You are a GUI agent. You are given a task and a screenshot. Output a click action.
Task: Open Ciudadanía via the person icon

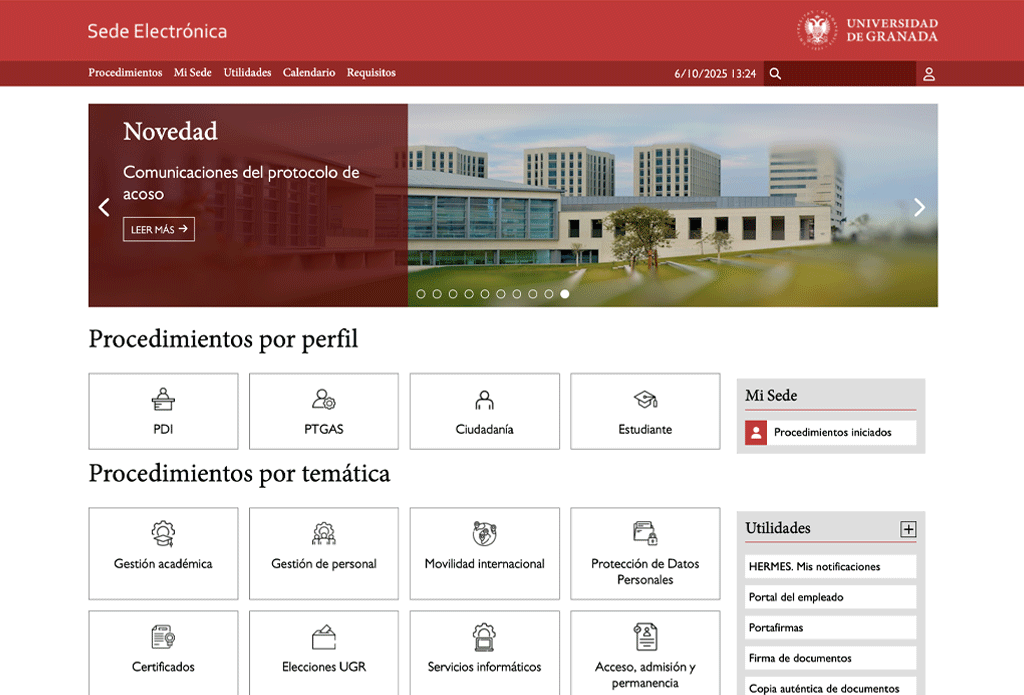484,398
